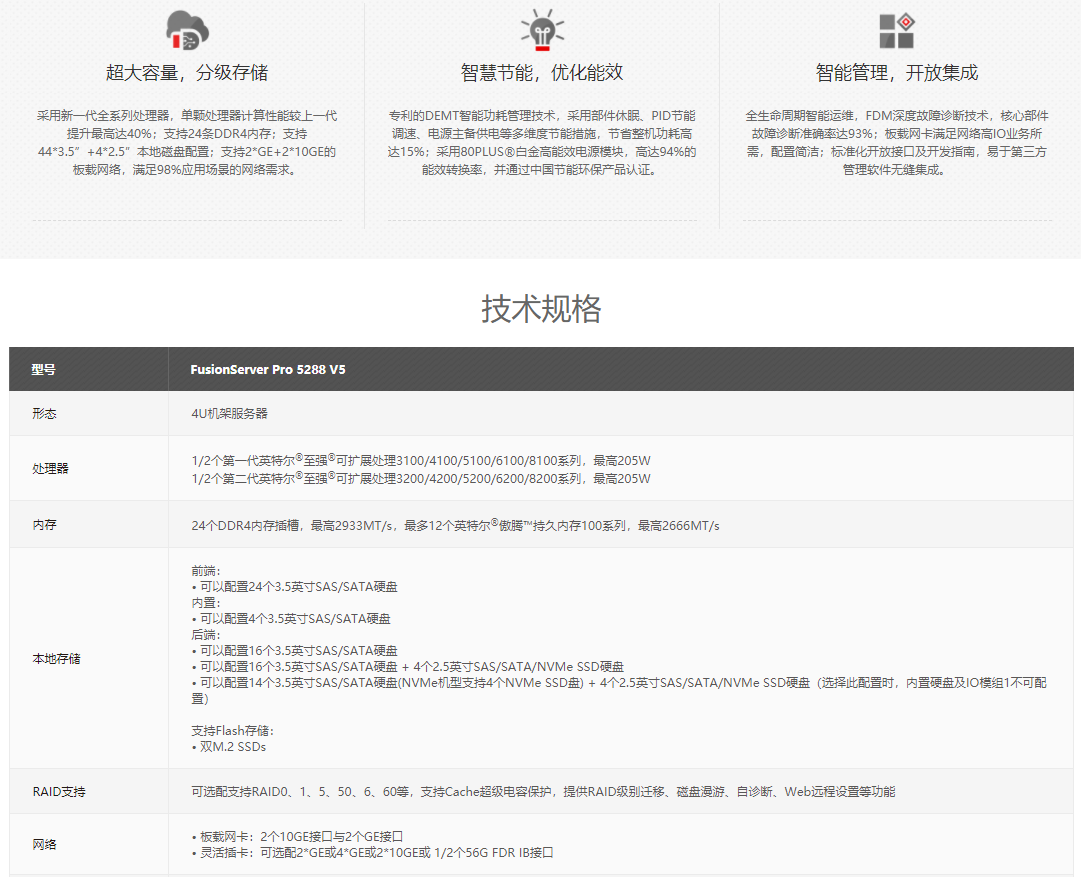Click the cloud storage capacity icon
The height and width of the screenshot is (877, 1081).
tap(188, 30)
